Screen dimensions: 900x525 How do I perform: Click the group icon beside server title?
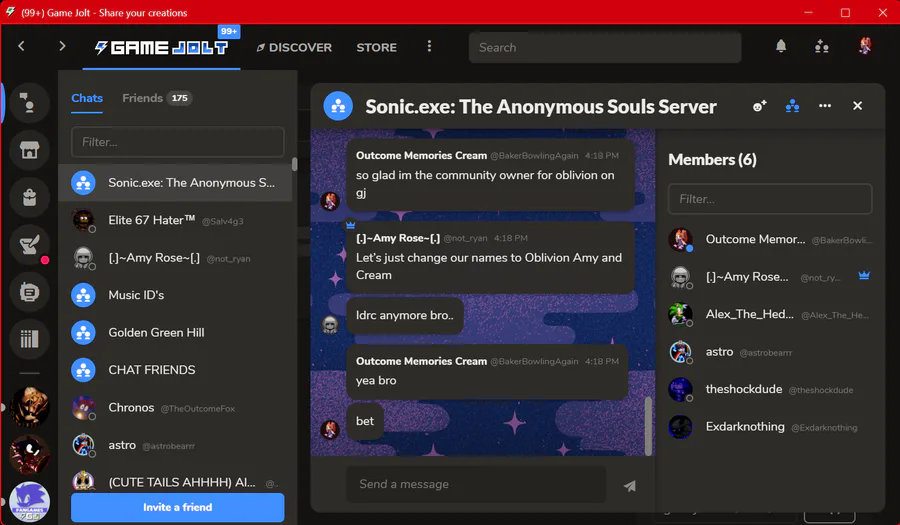click(x=338, y=106)
